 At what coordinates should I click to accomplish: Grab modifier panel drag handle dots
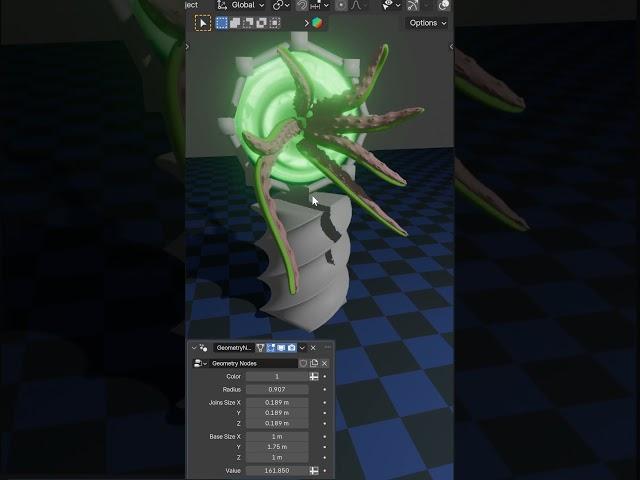tap(328, 347)
